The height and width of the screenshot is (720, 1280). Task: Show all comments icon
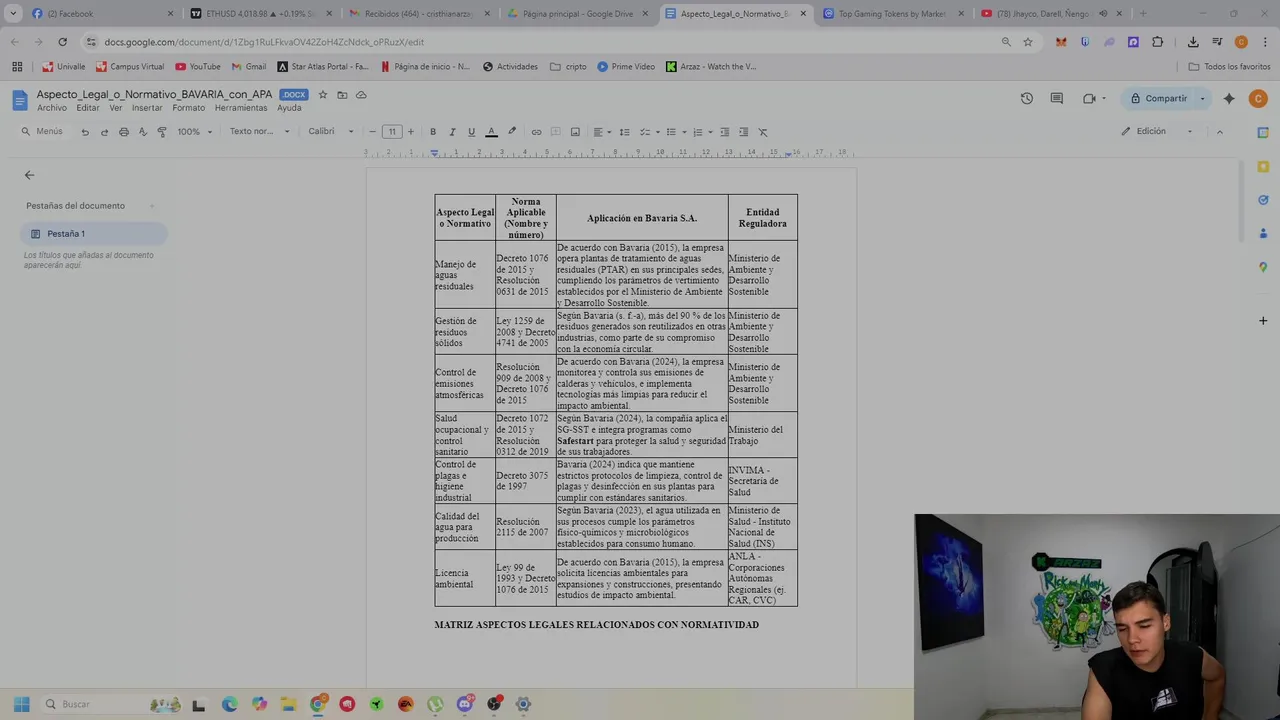point(1056,98)
